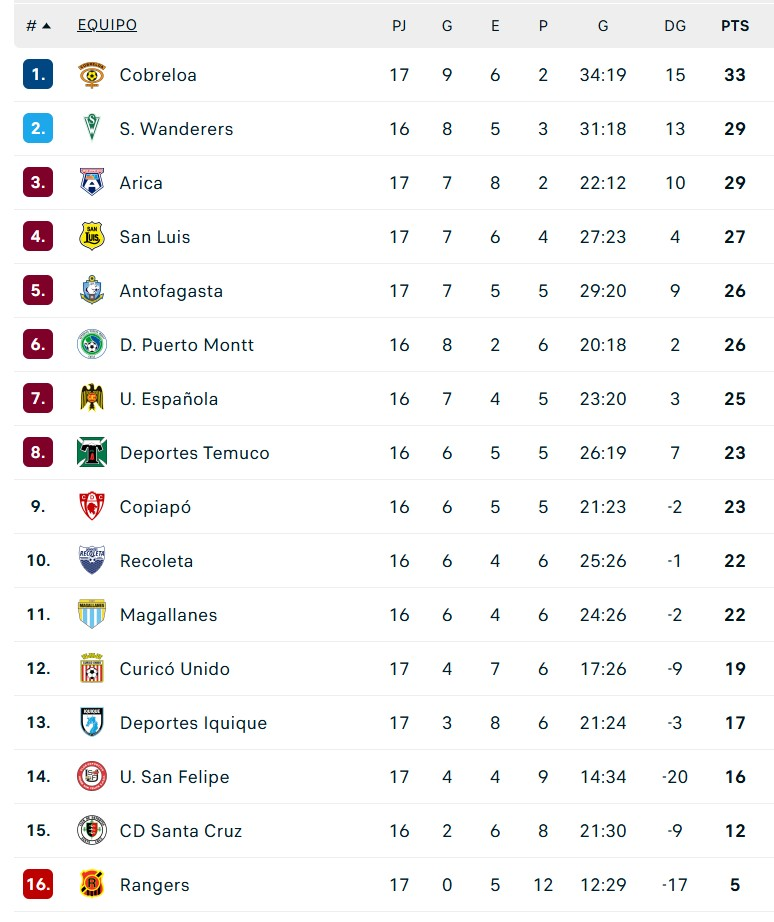Sort by the # position column arrow
The image size is (774, 922).
(46, 25)
